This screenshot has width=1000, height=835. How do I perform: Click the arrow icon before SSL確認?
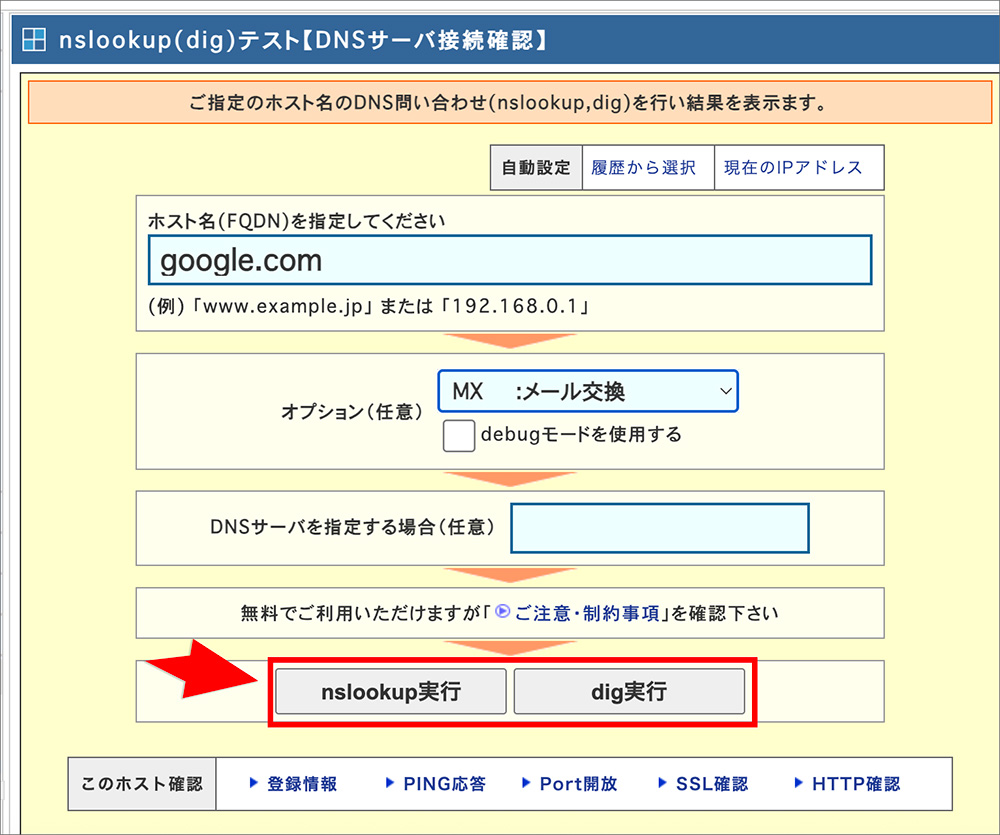664,784
